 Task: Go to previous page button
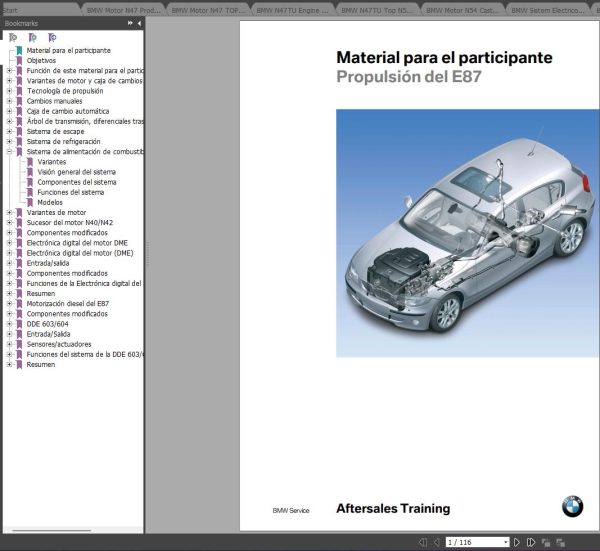(437, 542)
